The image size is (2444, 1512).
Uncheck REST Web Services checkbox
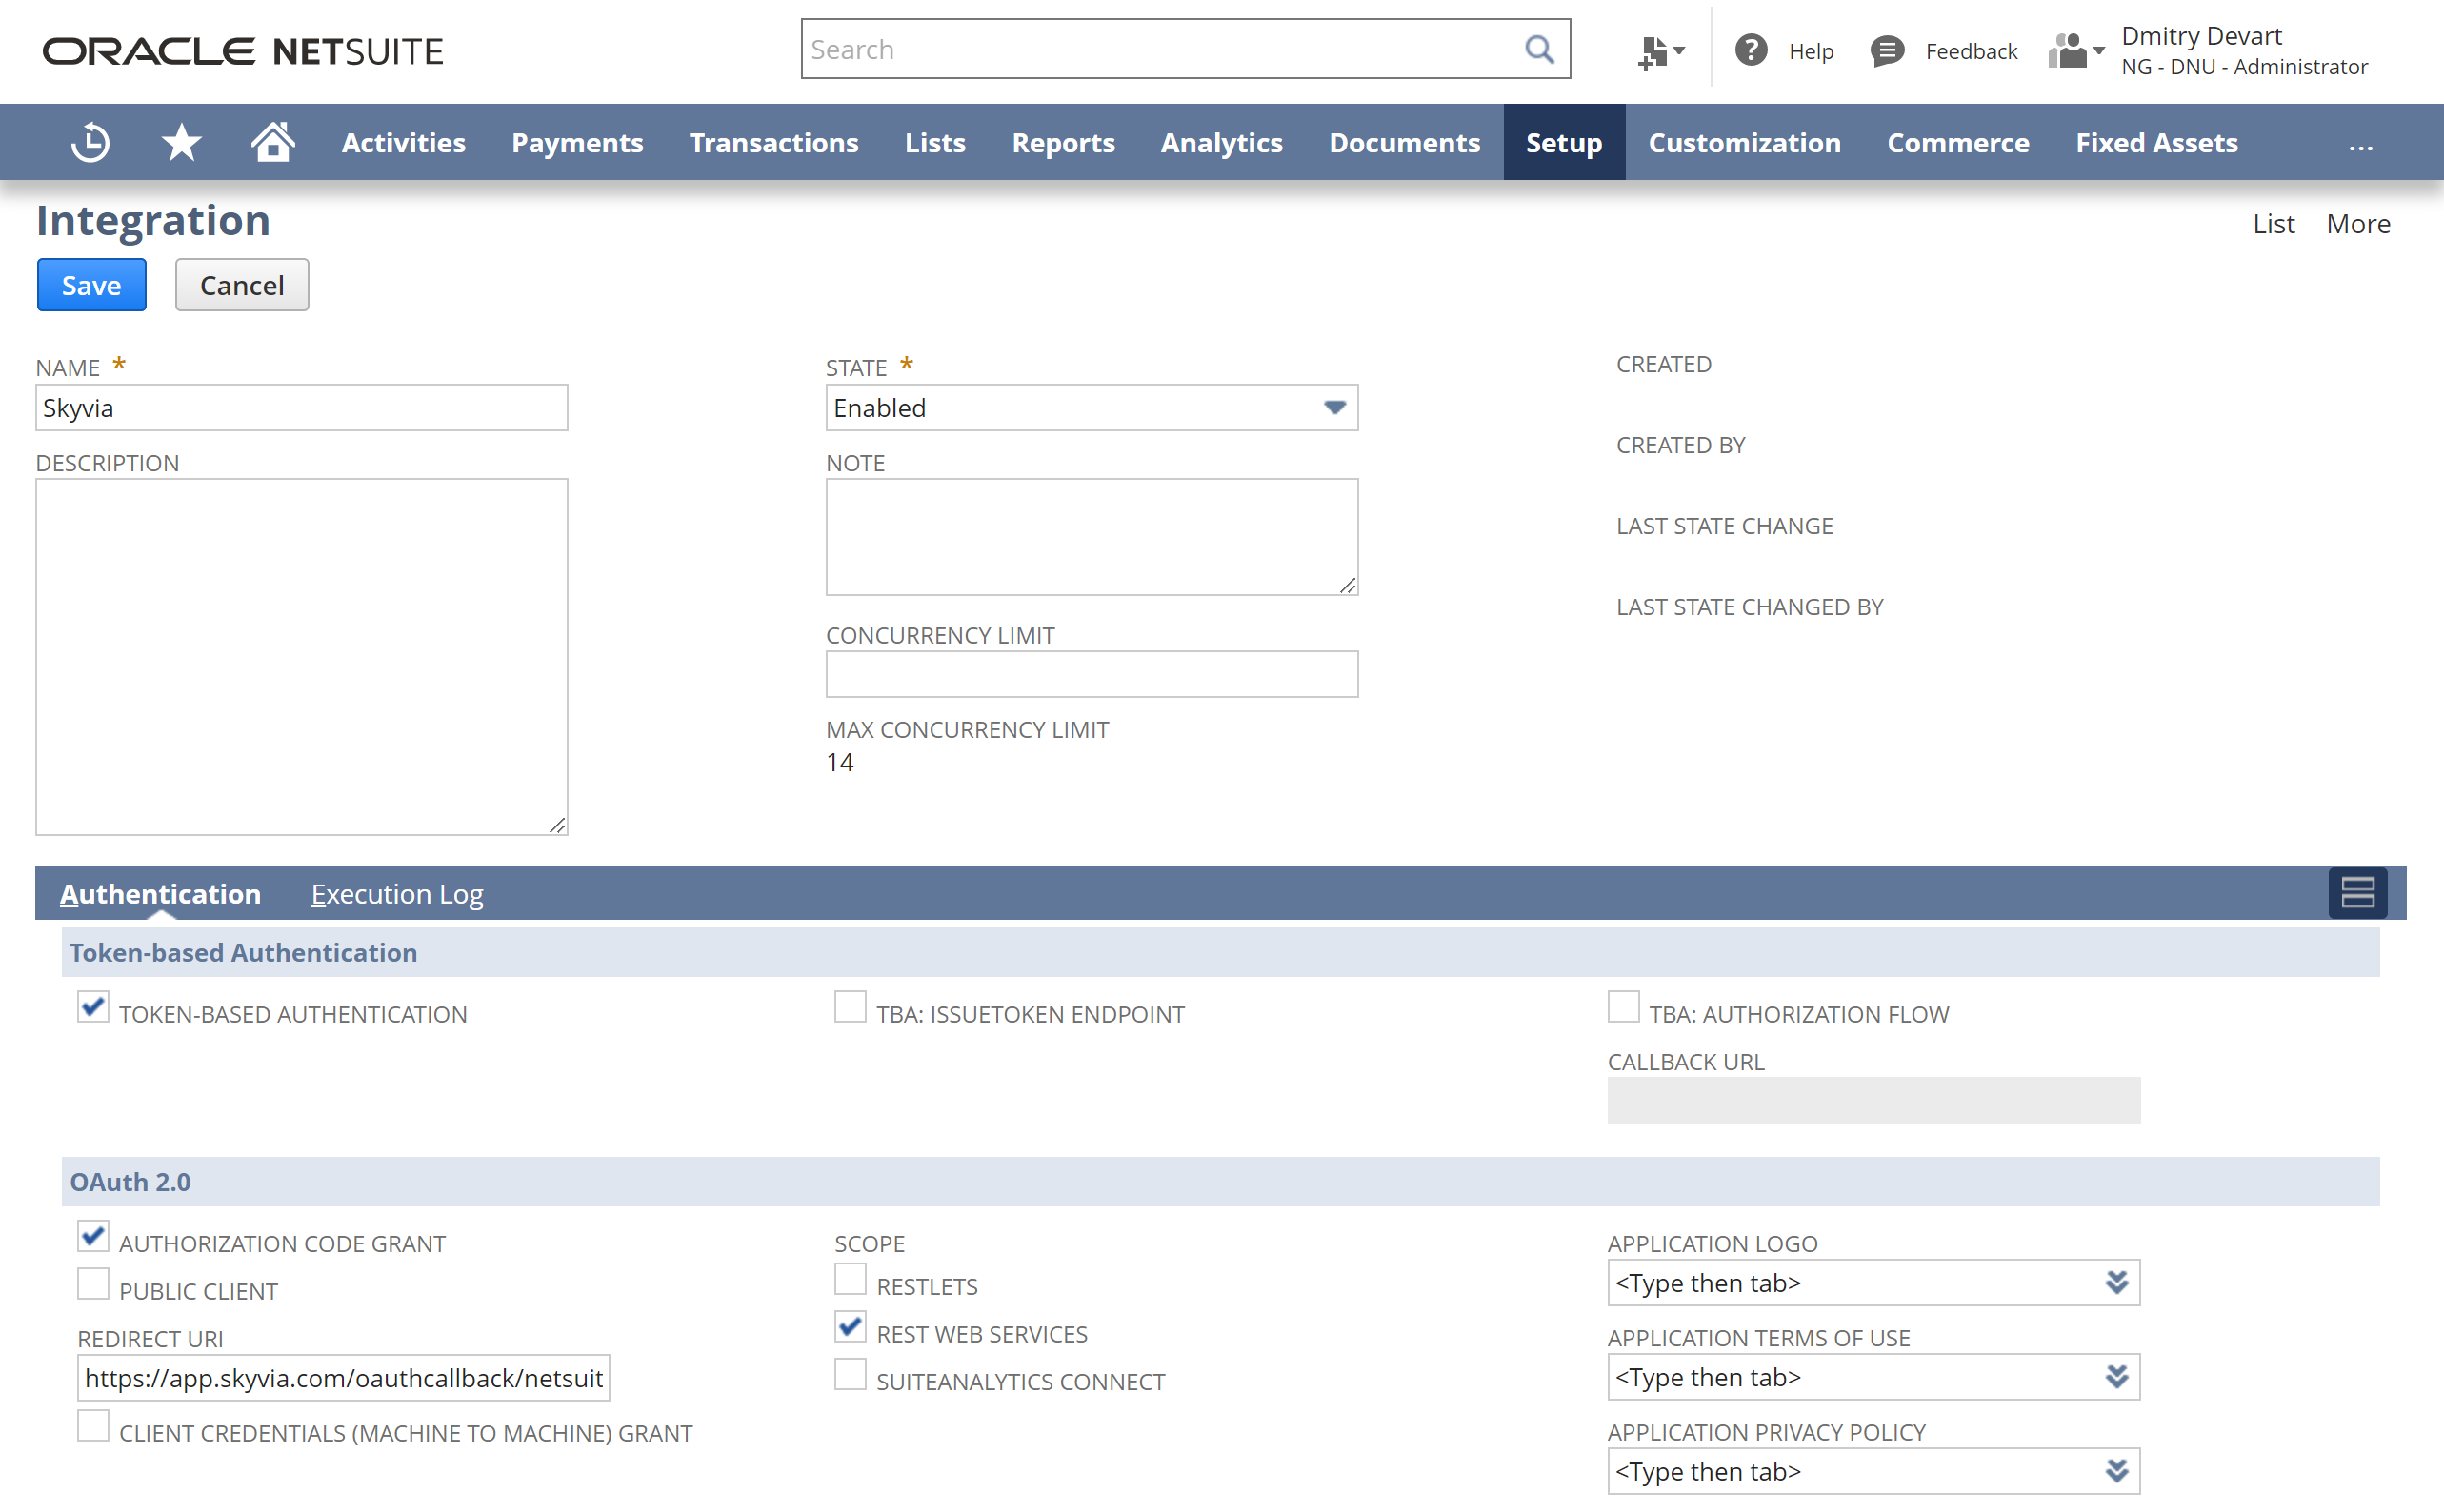coord(850,1327)
